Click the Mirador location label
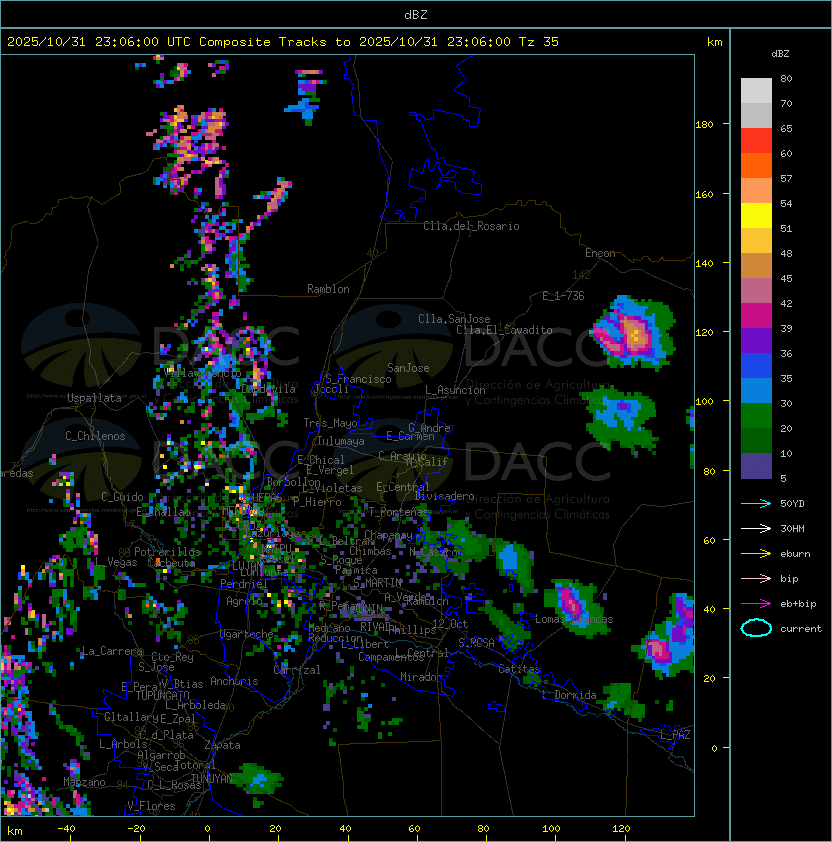This screenshot has width=832, height=842. coord(421,677)
